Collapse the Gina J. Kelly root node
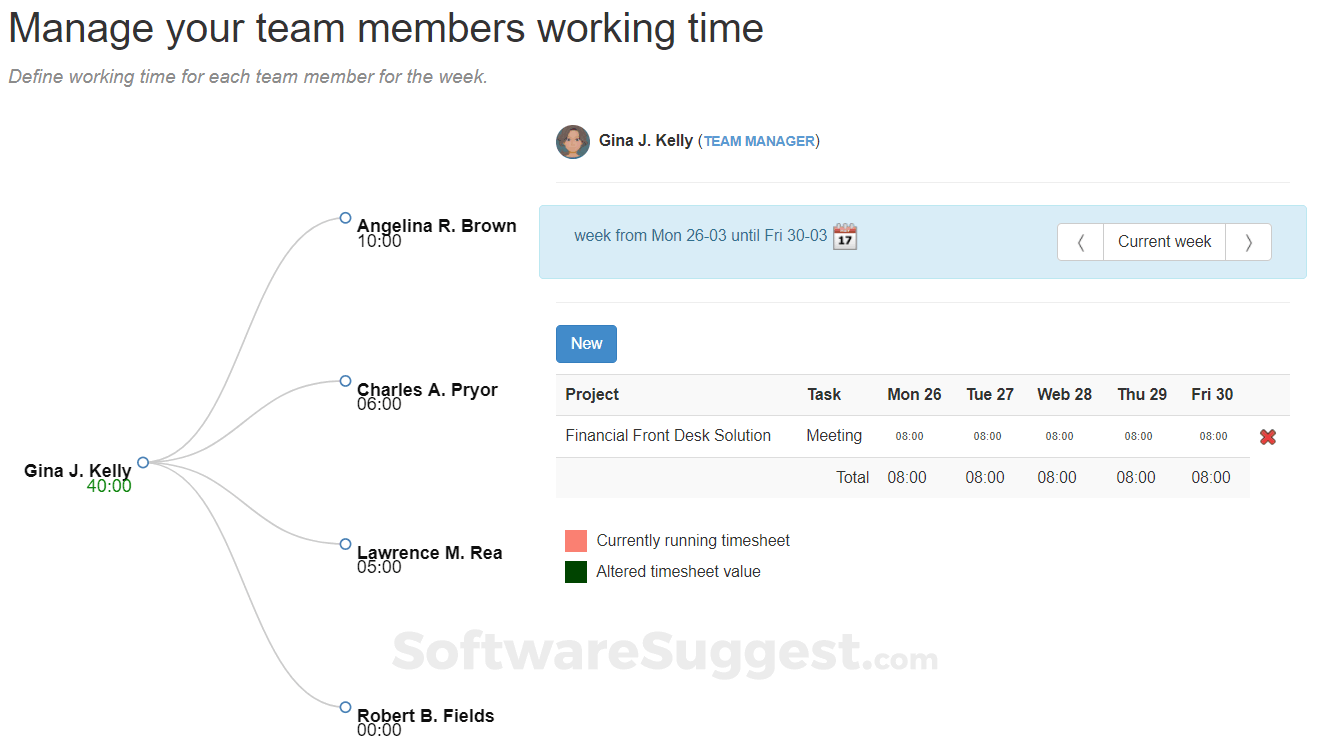The image size is (1329, 749). point(143,462)
